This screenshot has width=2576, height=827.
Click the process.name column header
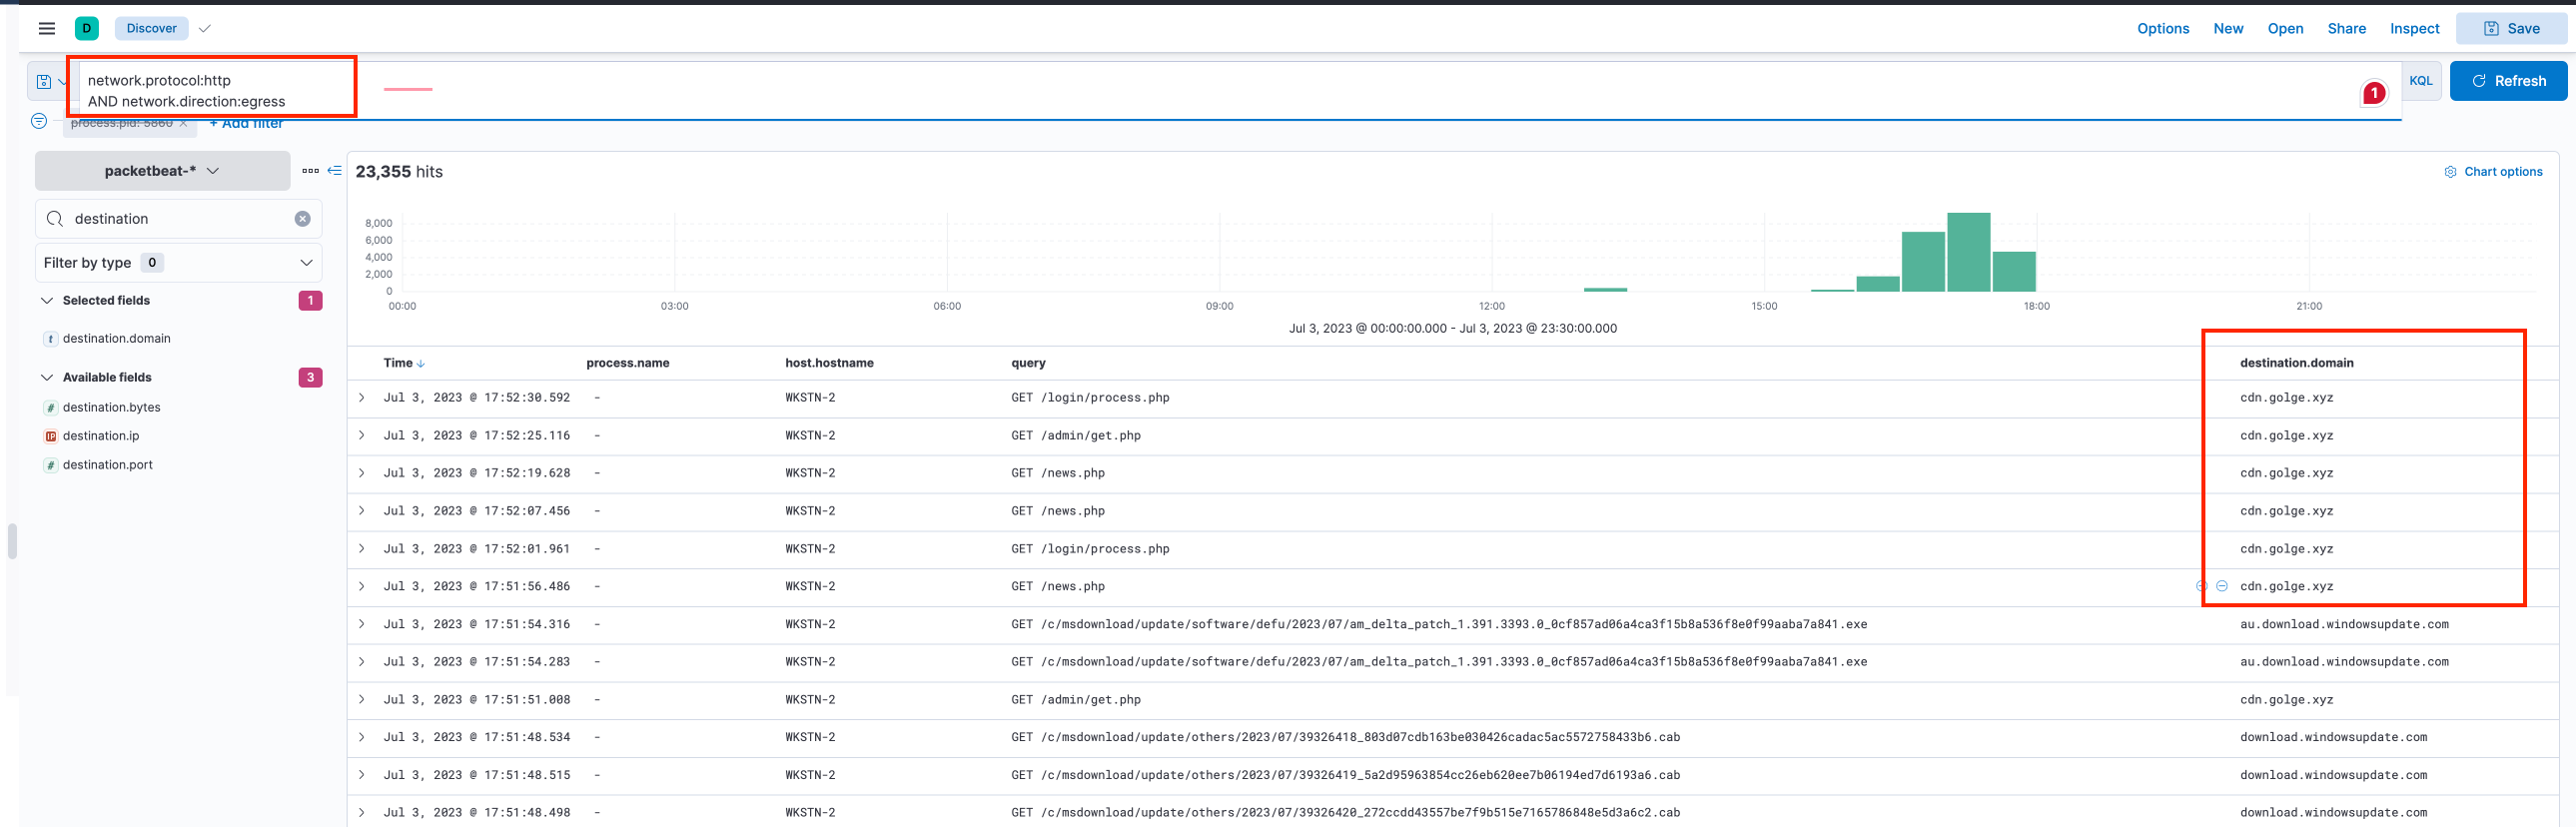point(627,364)
